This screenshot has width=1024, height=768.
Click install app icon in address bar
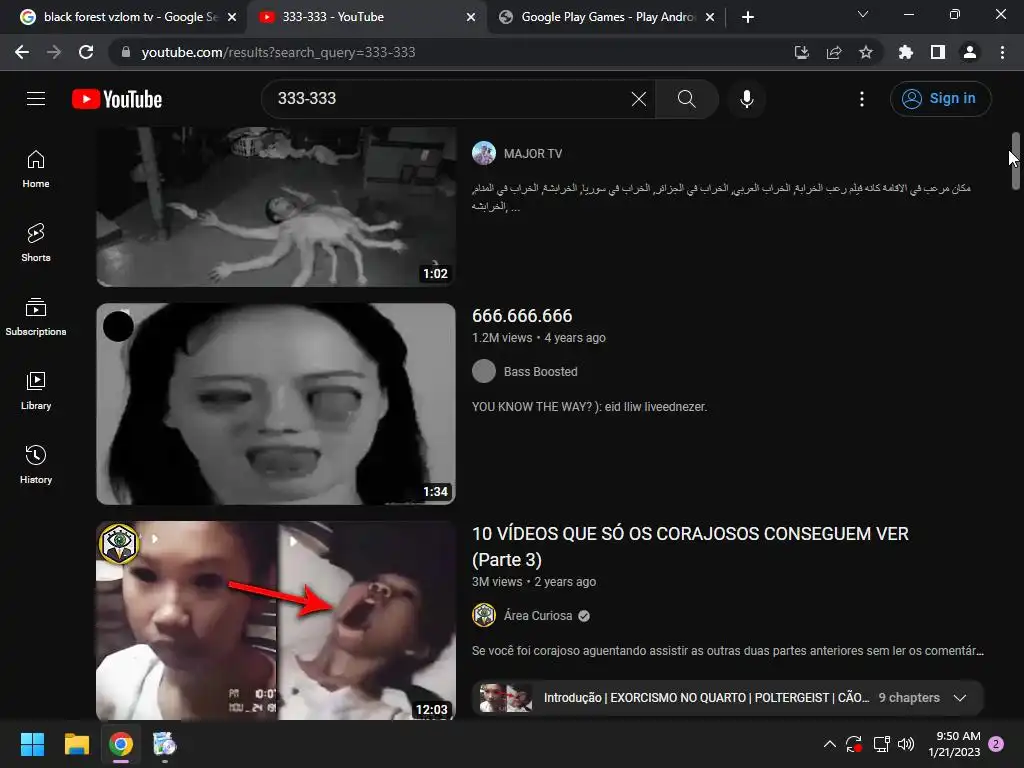[x=801, y=52]
